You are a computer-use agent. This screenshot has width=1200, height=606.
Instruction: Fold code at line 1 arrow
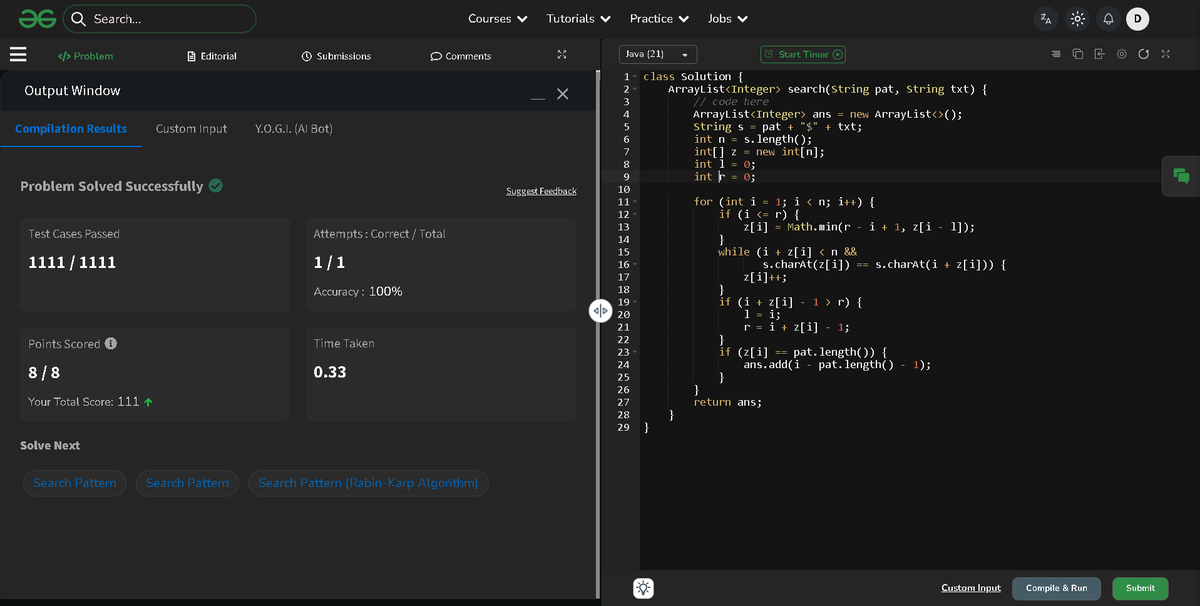click(634, 77)
